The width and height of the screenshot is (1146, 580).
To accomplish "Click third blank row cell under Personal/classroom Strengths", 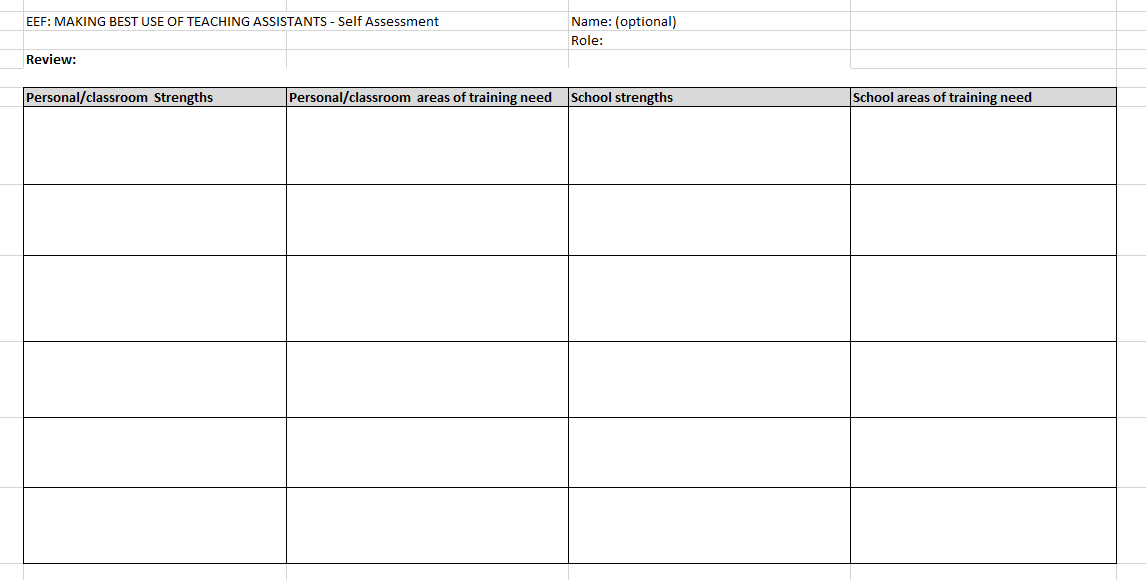I will 154,298.
